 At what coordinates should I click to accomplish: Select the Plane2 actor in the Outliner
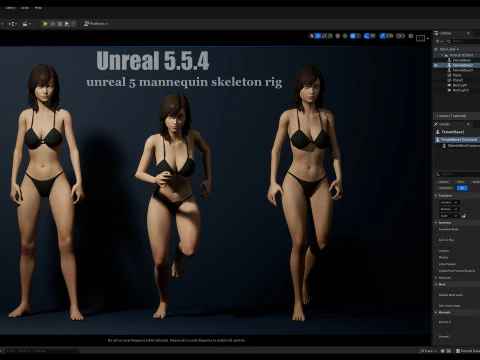coord(458,80)
